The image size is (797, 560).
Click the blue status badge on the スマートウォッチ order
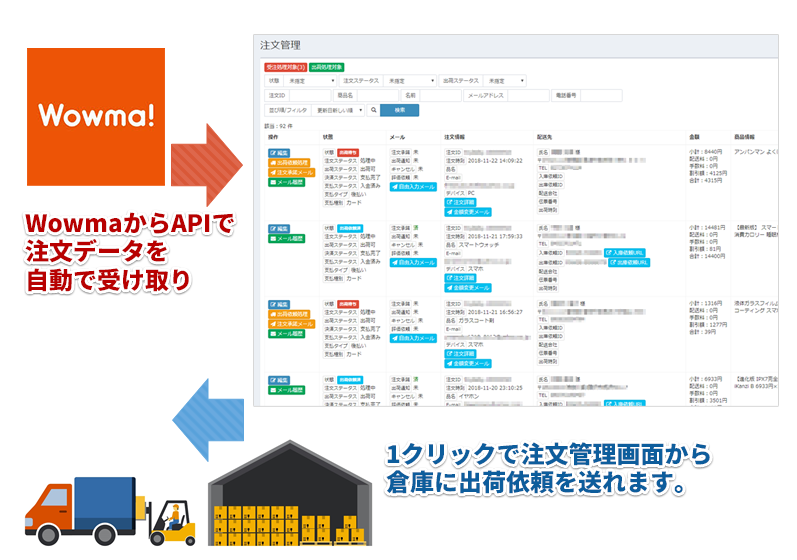[x=350, y=228]
